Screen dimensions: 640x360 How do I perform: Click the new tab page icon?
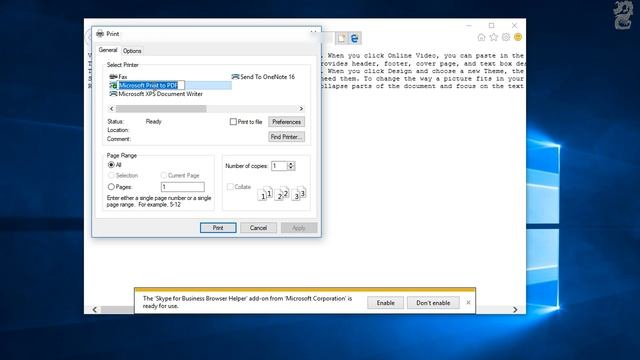pos(342,38)
